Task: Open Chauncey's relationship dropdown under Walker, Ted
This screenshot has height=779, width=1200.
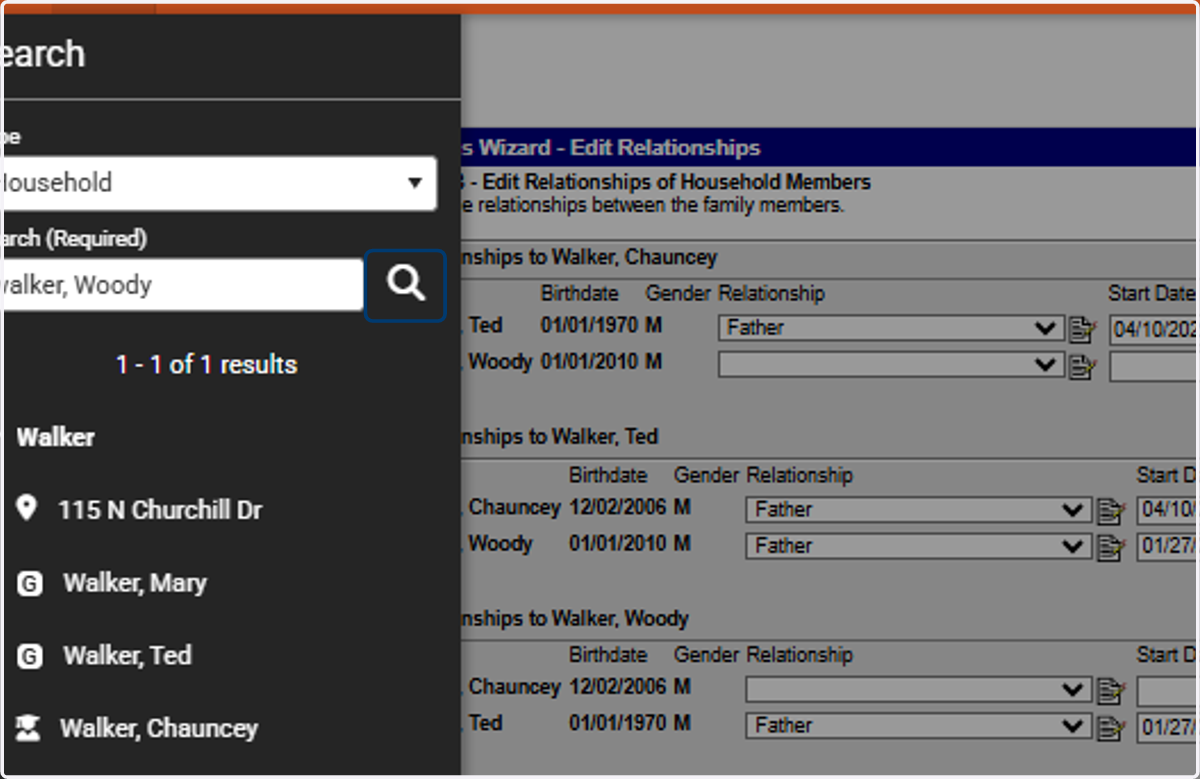Action: 919,510
